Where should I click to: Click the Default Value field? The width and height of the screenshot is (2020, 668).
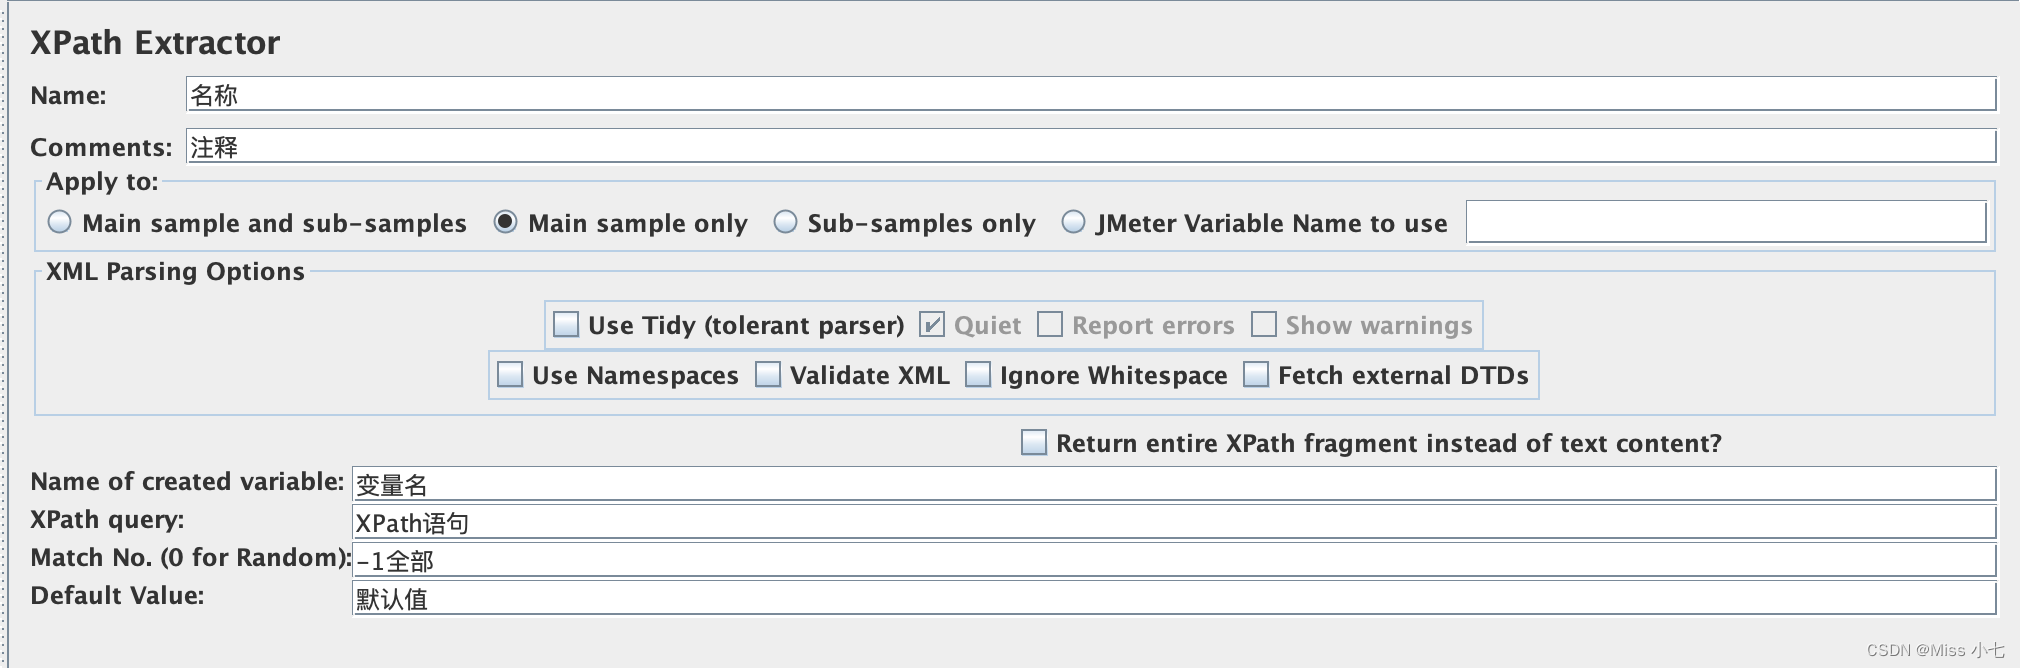1174,599
